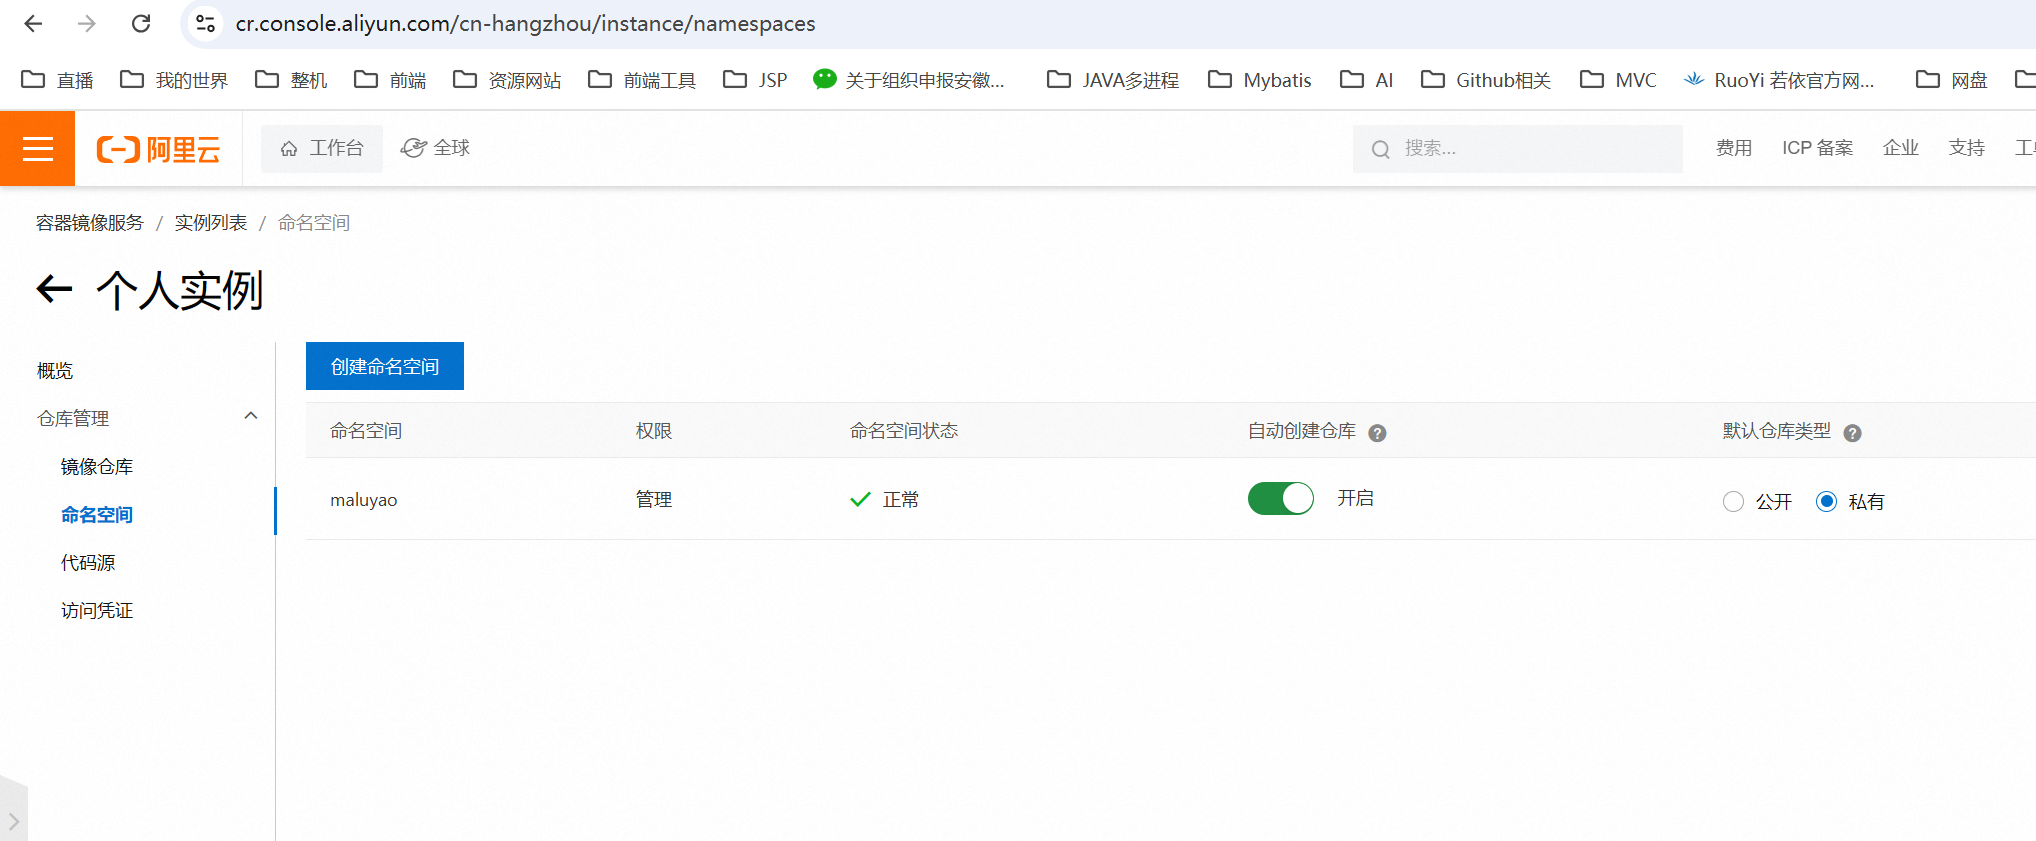Screen dimensions: 2036x841
Task: Select 命名空间 in the sidebar
Action: (x=97, y=515)
